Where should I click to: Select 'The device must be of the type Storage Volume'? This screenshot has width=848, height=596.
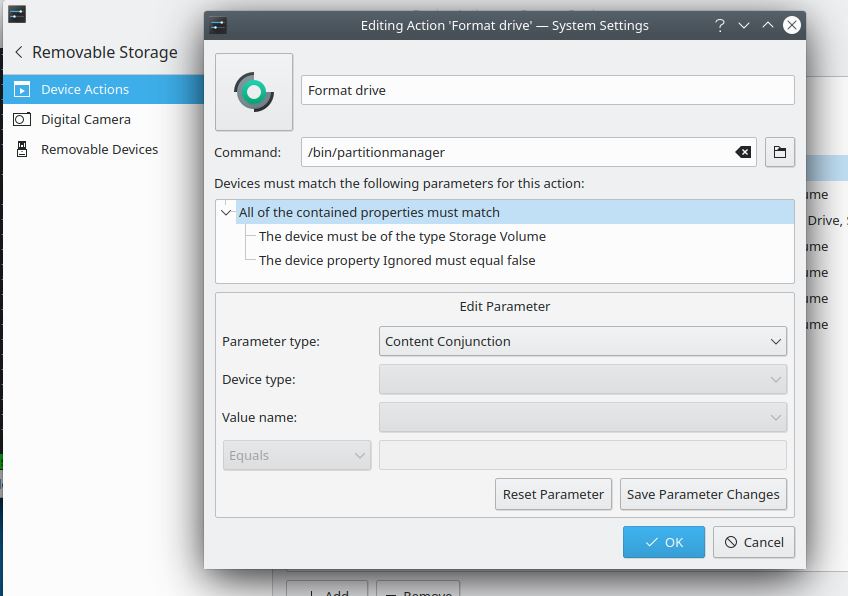[x=402, y=236]
